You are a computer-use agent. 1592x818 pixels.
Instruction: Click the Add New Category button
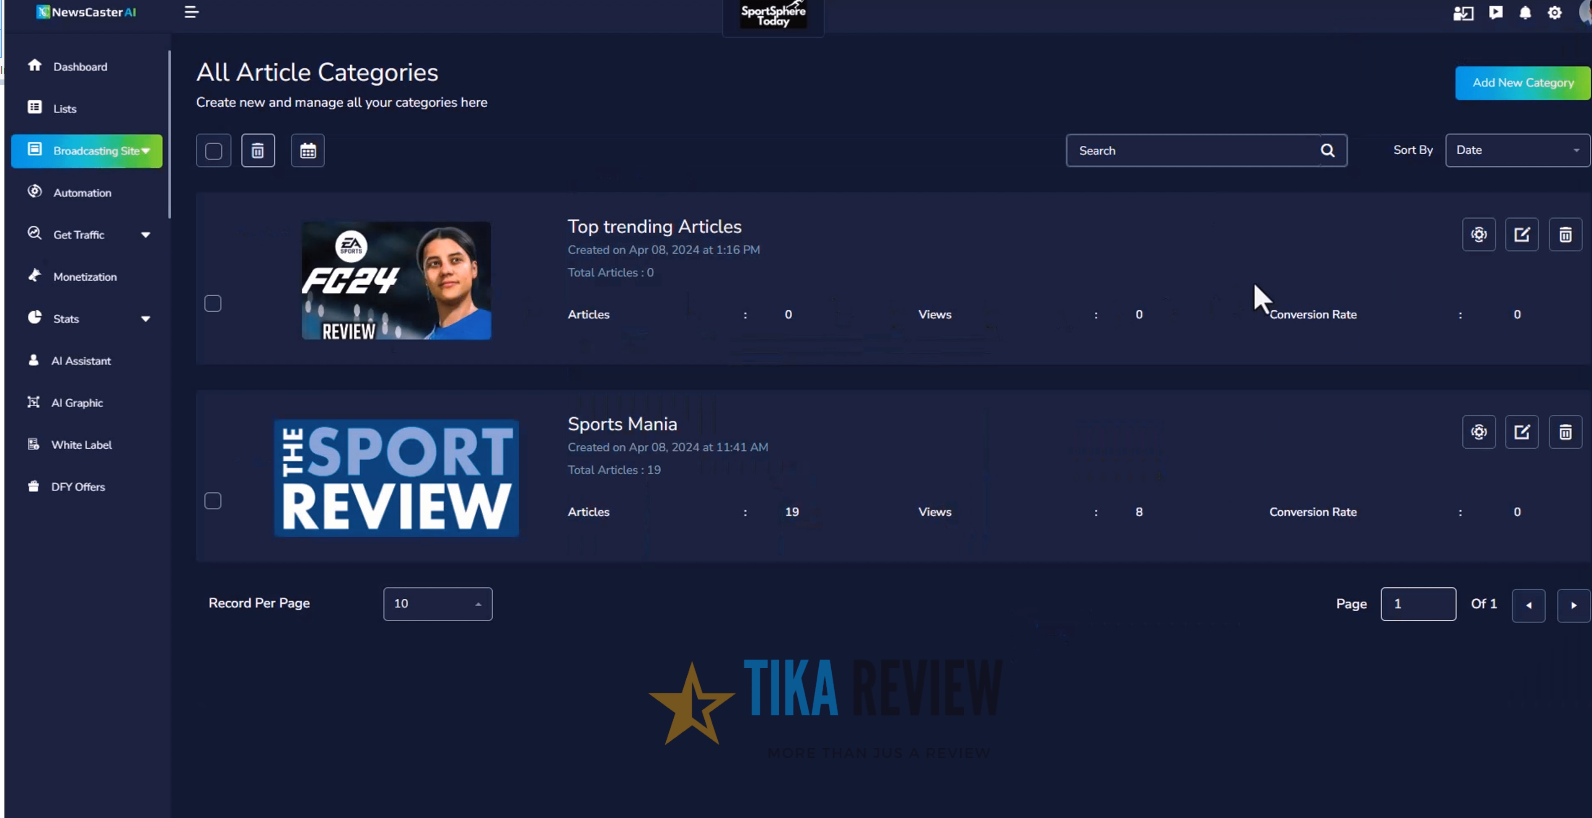coord(1522,83)
